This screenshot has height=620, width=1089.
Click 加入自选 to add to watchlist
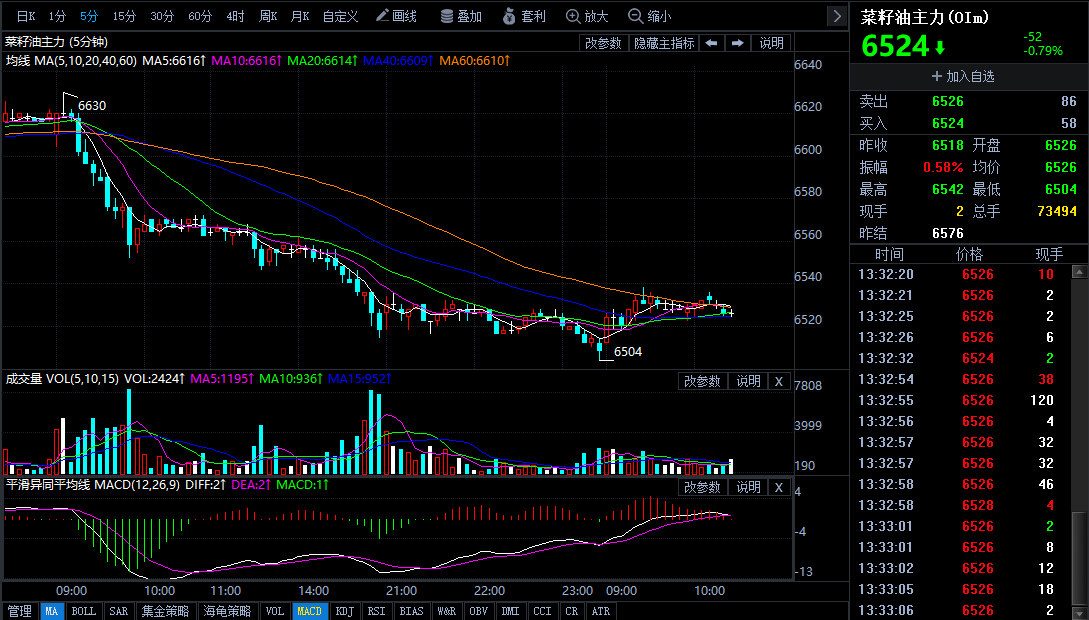[x=963, y=76]
